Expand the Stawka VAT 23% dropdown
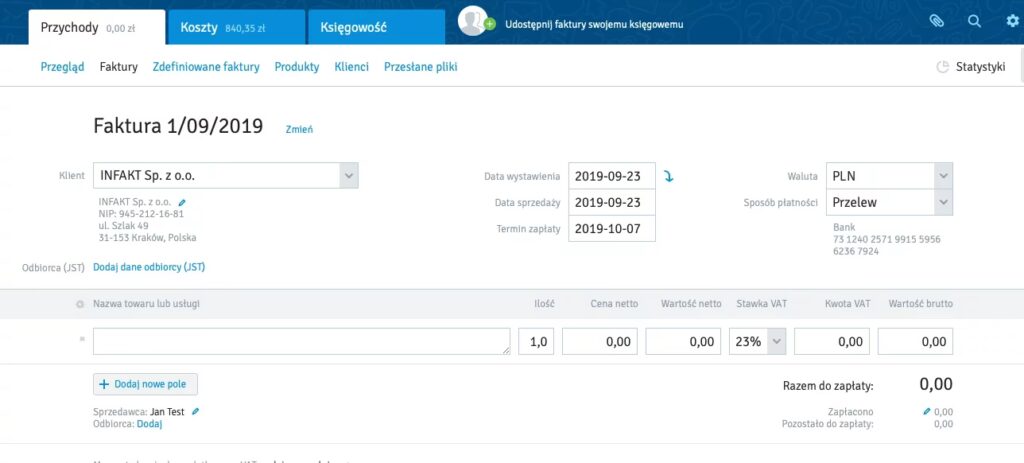This screenshot has height=463, width=1024. [x=777, y=342]
